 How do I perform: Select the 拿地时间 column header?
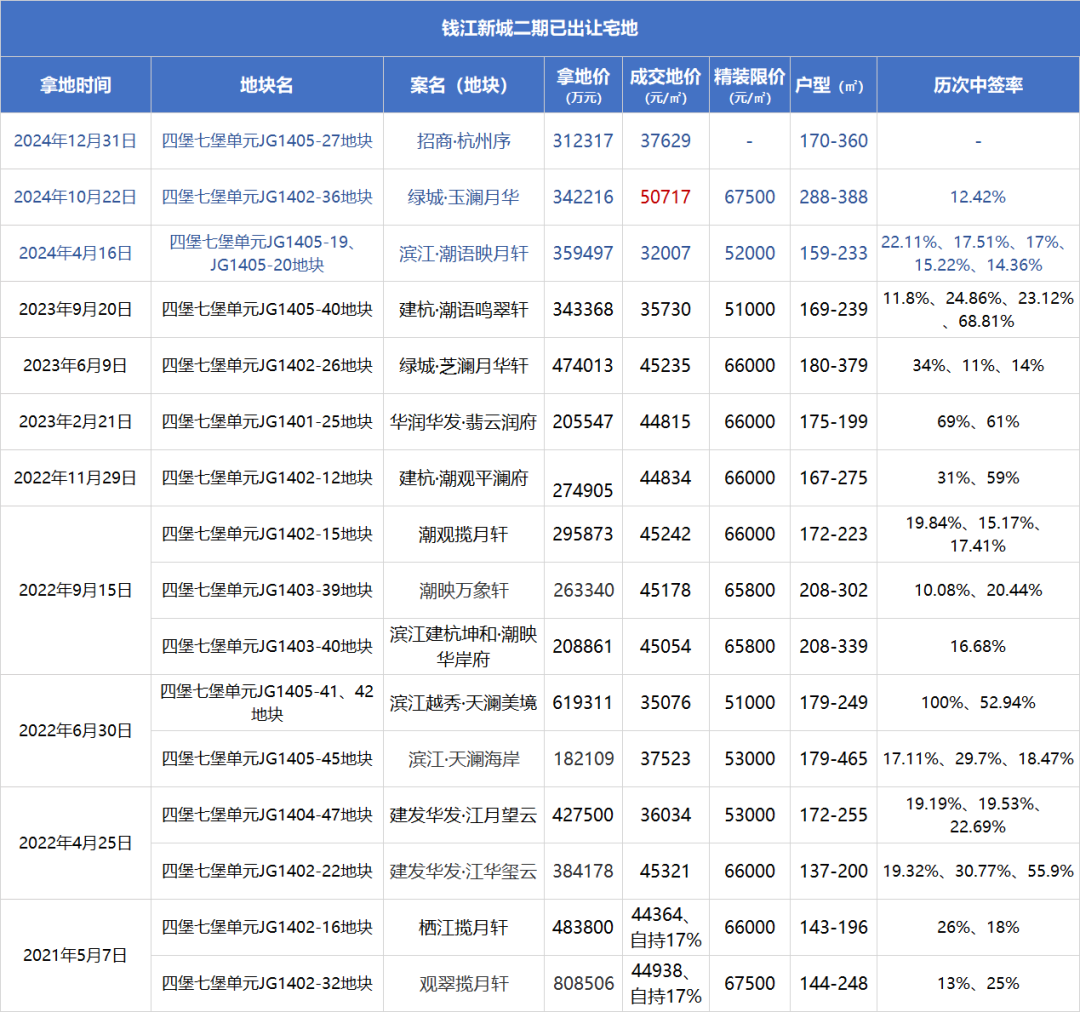point(76,85)
